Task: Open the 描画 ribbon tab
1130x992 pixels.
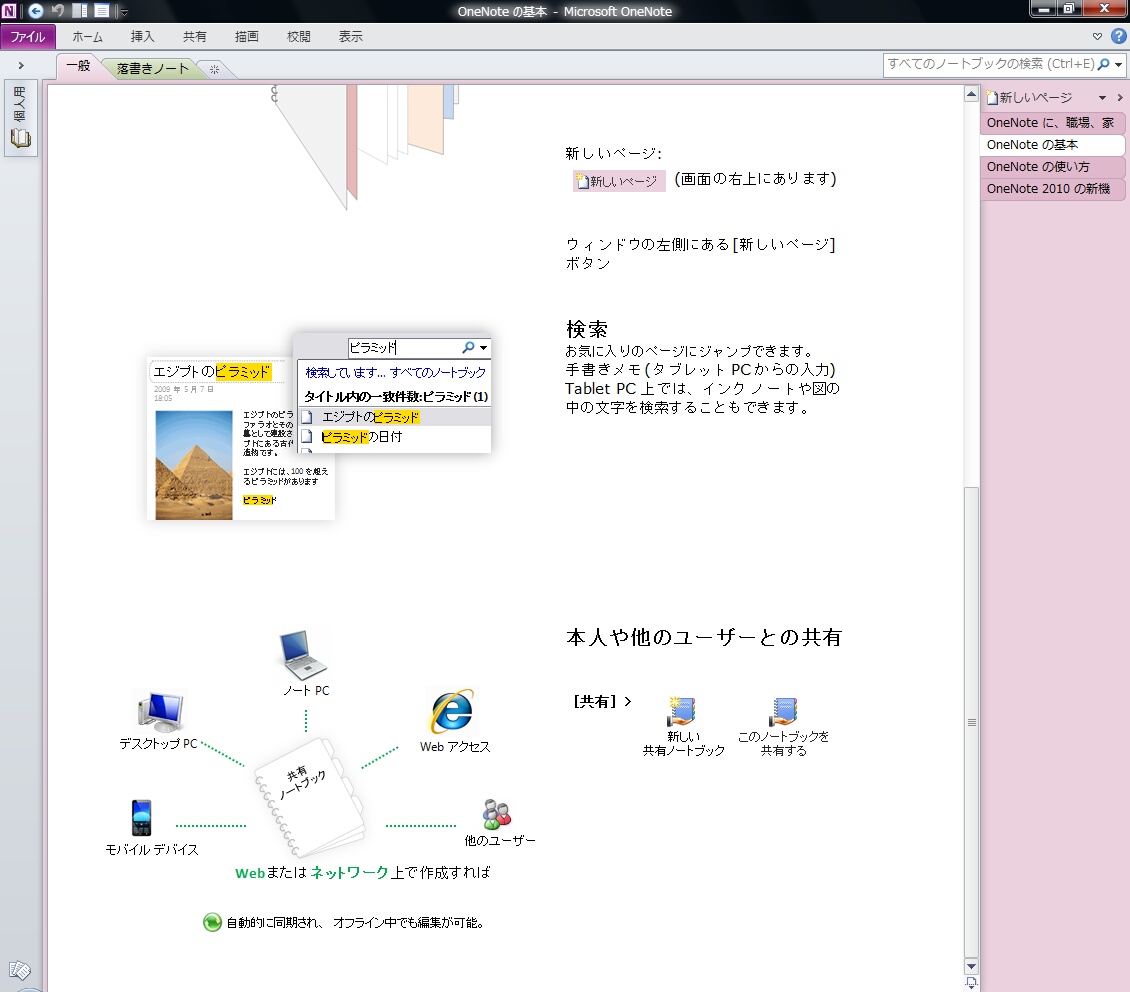Action: click(x=246, y=37)
